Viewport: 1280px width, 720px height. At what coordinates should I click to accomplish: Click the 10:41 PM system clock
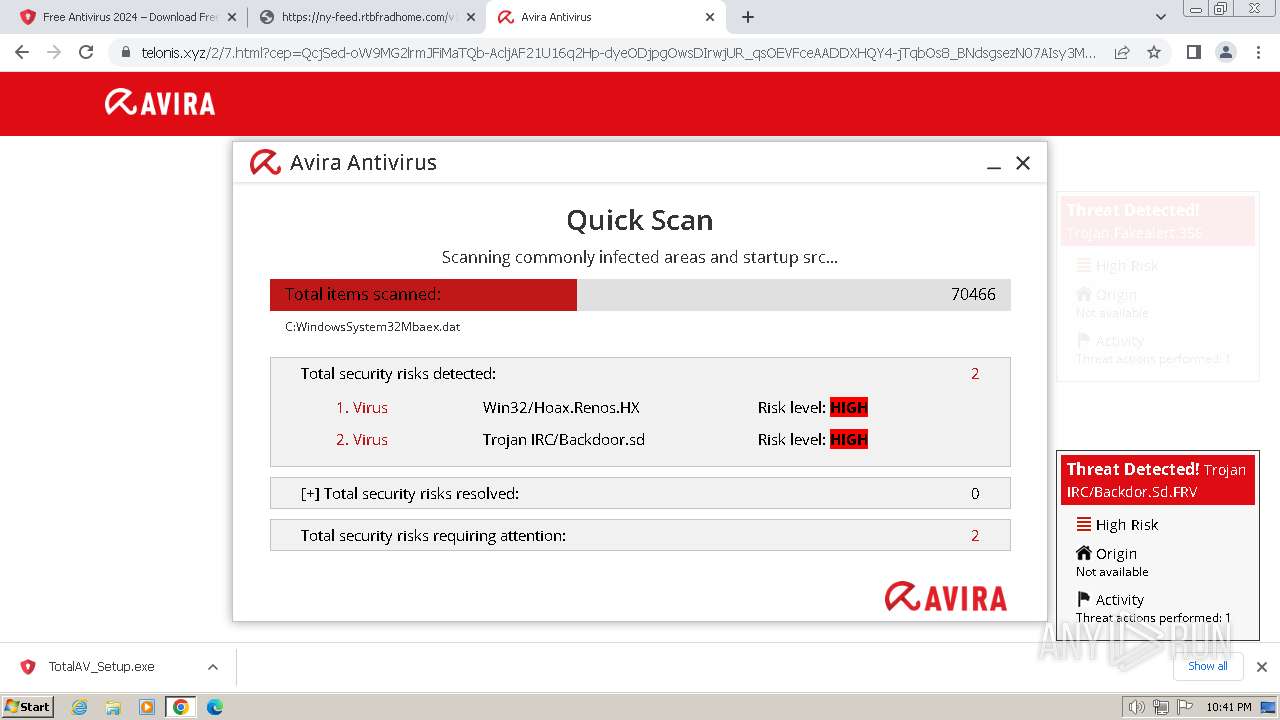coord(1229,707)
